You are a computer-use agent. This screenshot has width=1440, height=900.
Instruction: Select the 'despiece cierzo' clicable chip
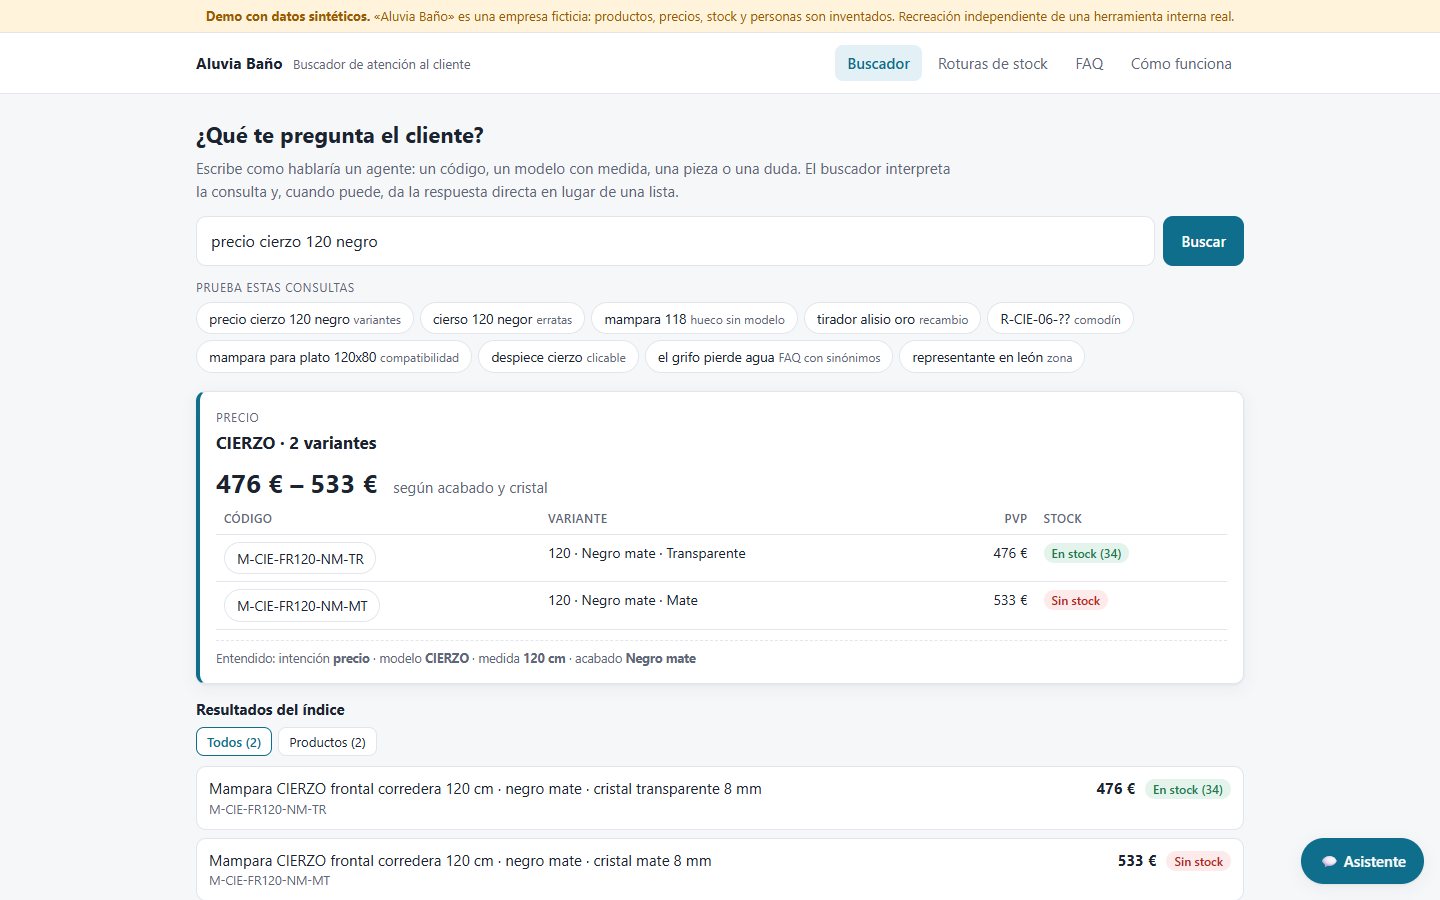[558, 357]
